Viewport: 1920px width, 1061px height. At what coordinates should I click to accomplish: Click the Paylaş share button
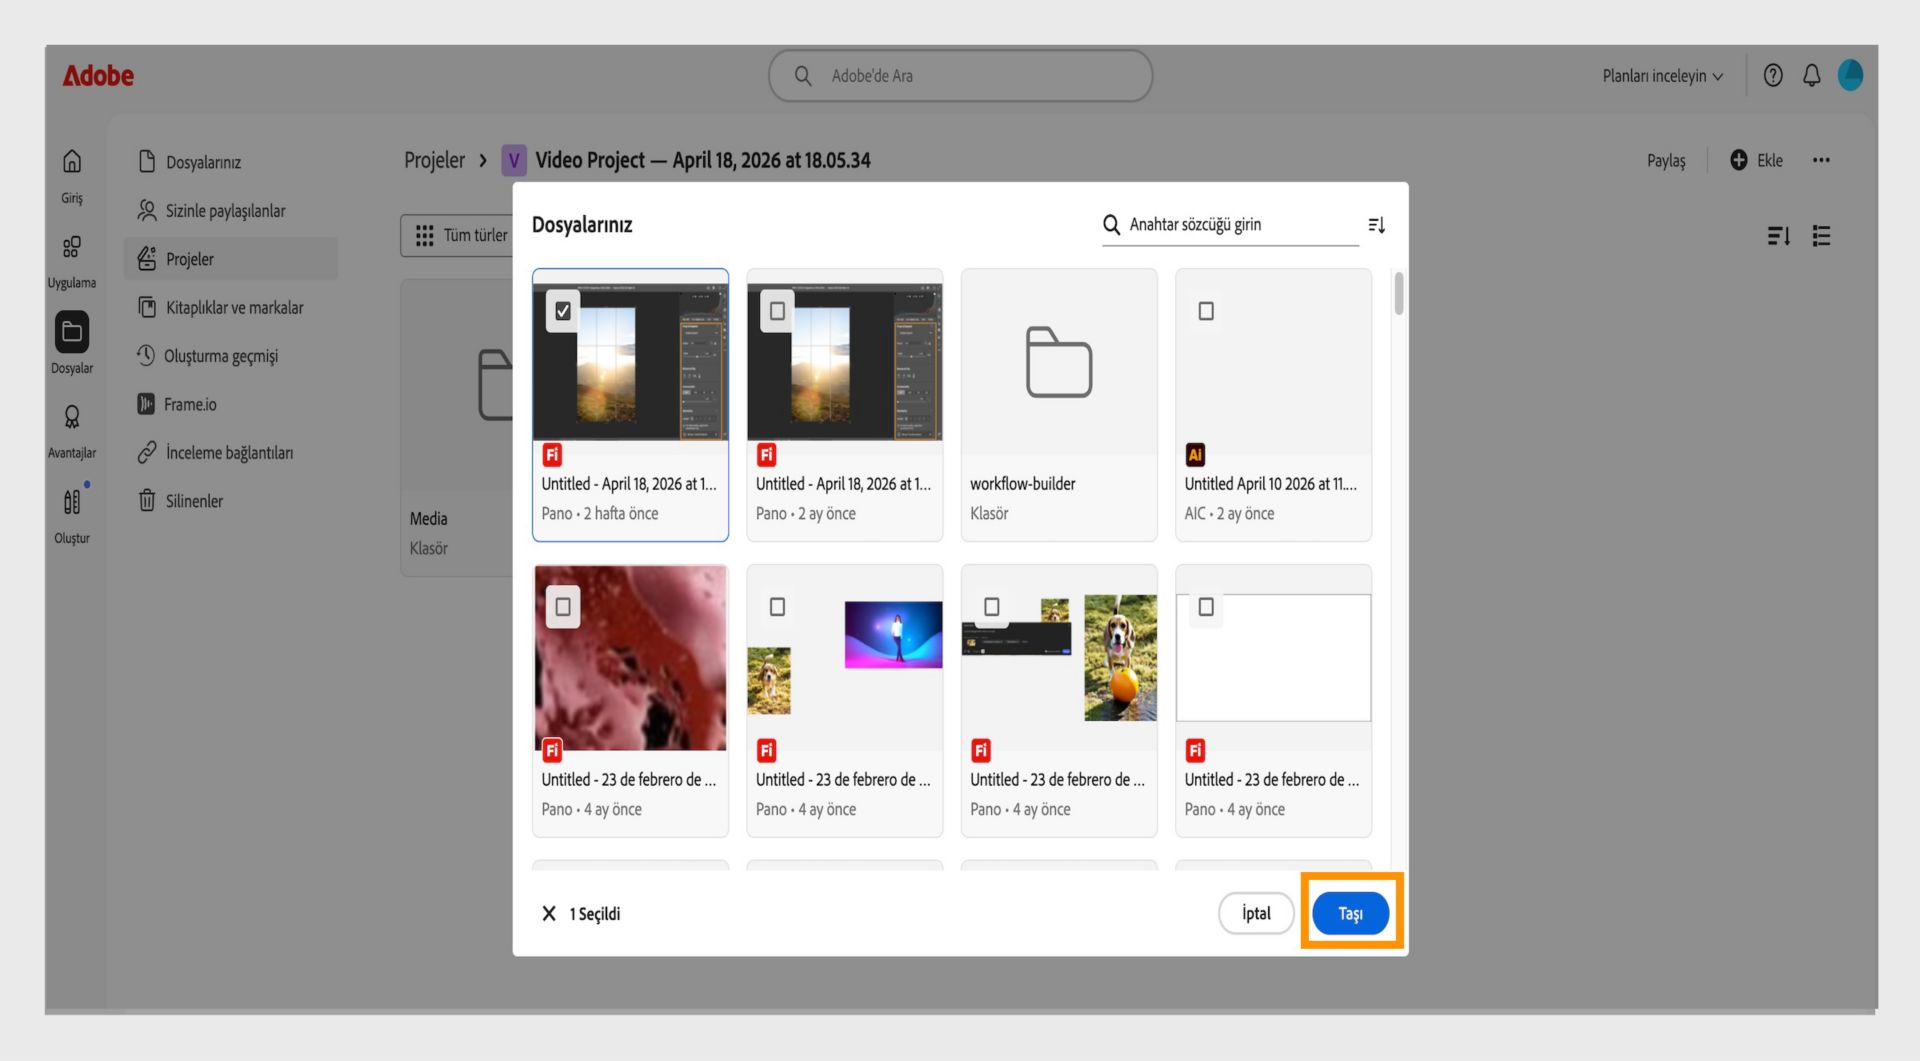pyautogui.click(x=1666, y=160)
